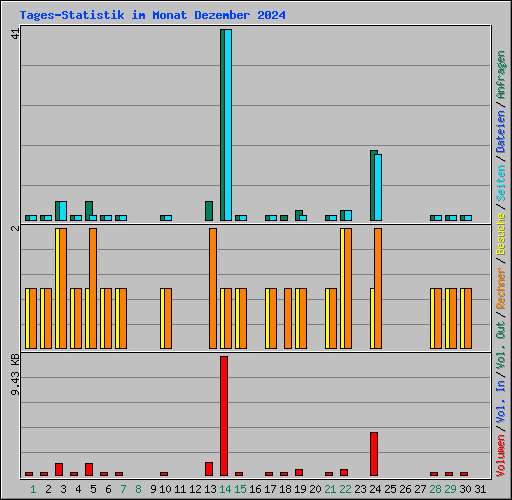The image size is (512, 500).
Task: Click the orange bar for day 5
Action: [x=93, y=289]
